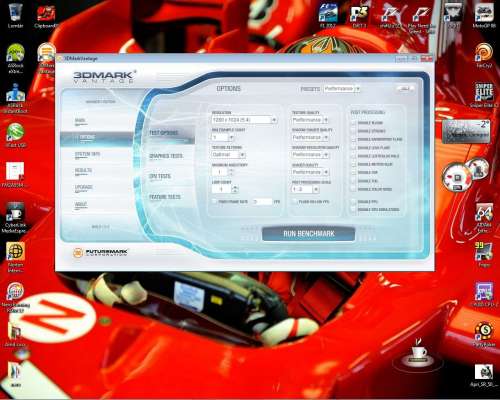This screenshot has width=500, height=400.
Task: Open the Multisample Count dropdown
Action: (223, 137)
